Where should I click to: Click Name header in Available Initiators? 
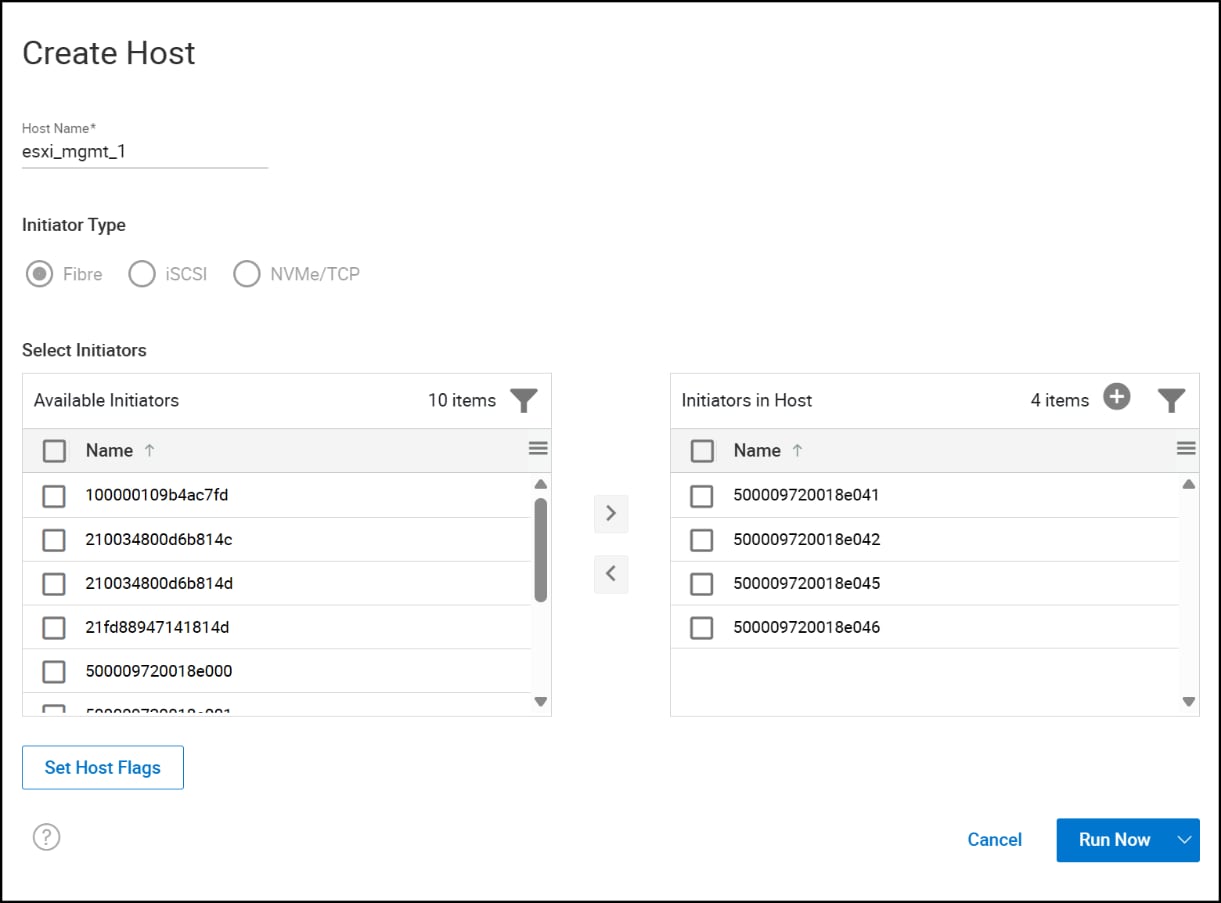tap(109, 451)
